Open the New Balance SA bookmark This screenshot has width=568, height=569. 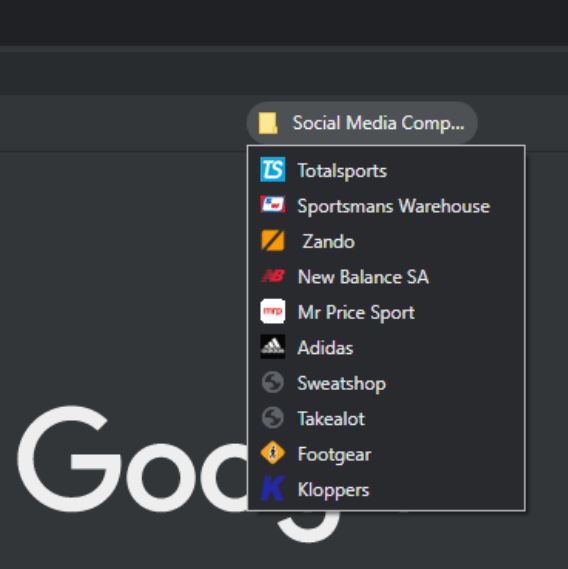pyautogui.click(x=386, y=277)
